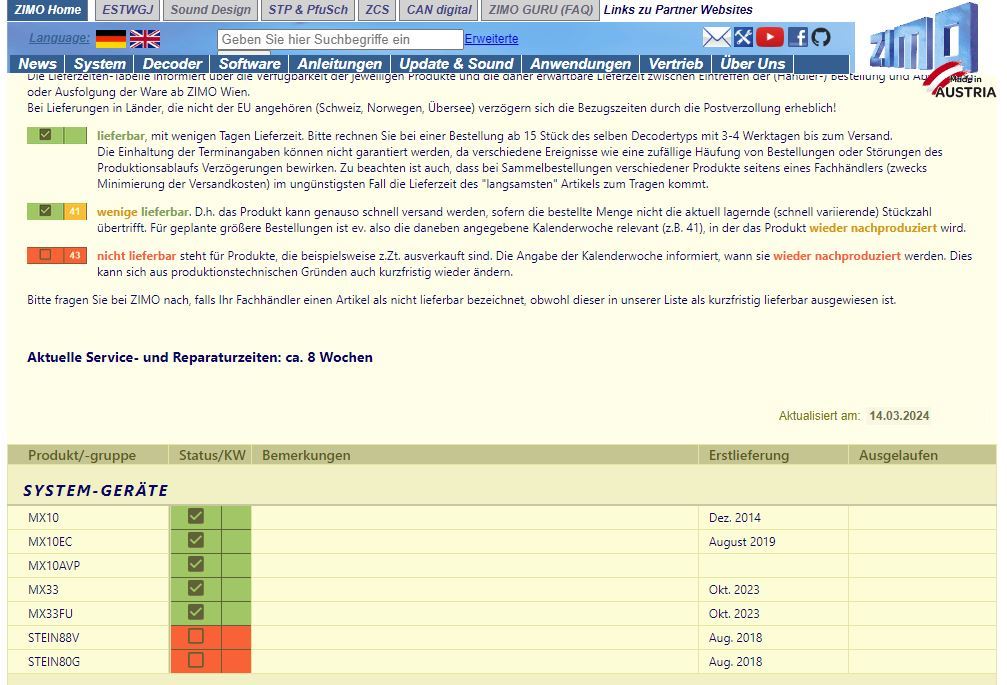
Task: Switch language to English flag
Action: click(144, 39)
